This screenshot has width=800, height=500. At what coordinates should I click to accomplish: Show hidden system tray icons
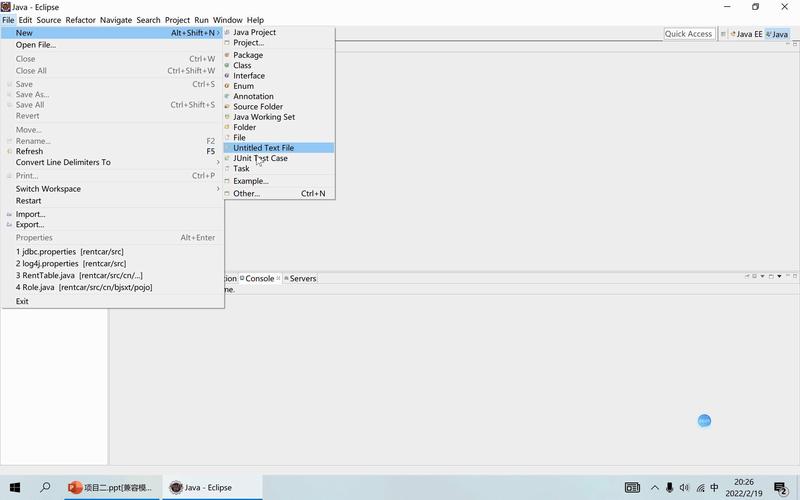tap(655, 487)
